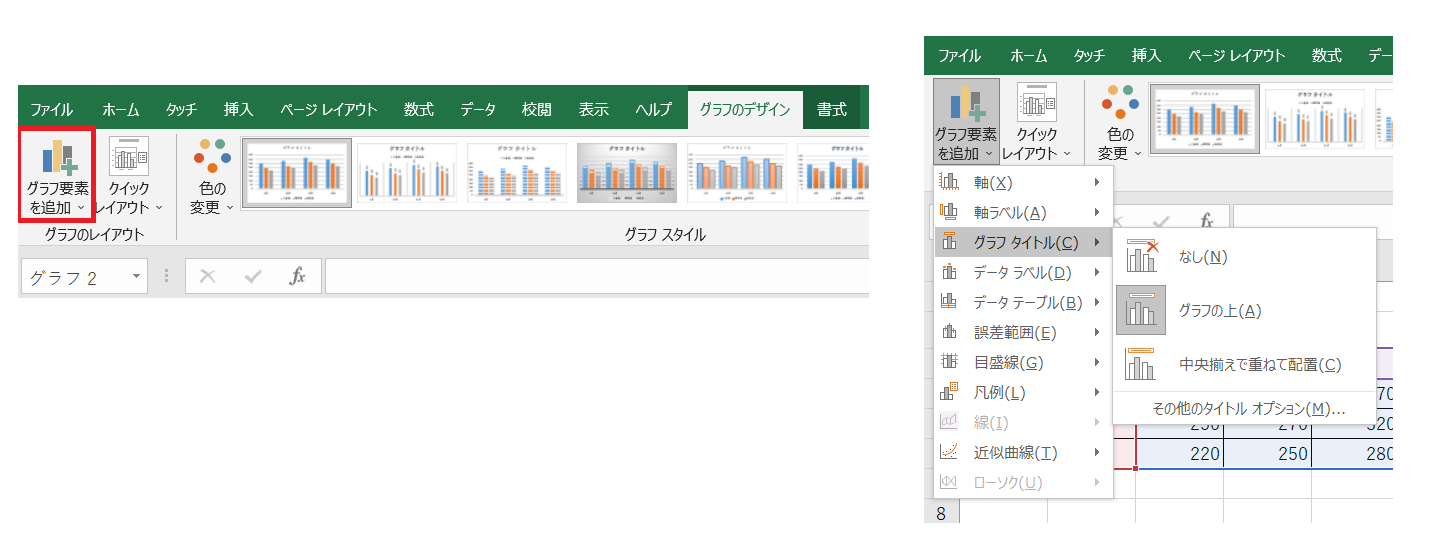Click the cell containing 280
Image resolution: width=1431 pixels, height=551 pixels.
coord(1352,455)
